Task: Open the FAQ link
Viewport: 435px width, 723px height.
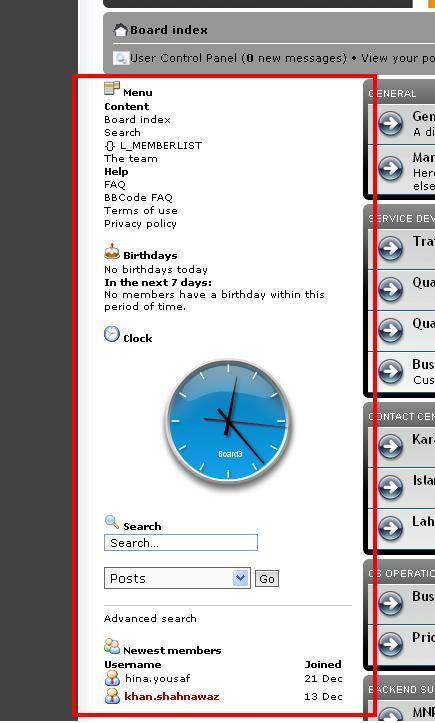Action: [x=114, y=184]
